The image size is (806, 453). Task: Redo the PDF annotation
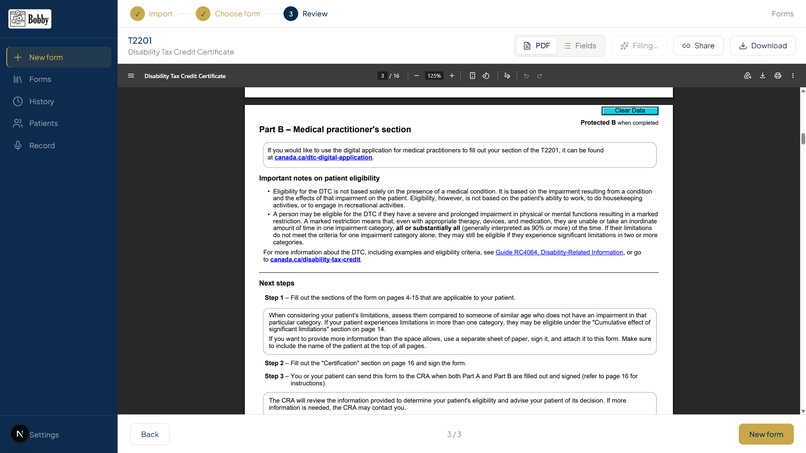coord(540,76)
